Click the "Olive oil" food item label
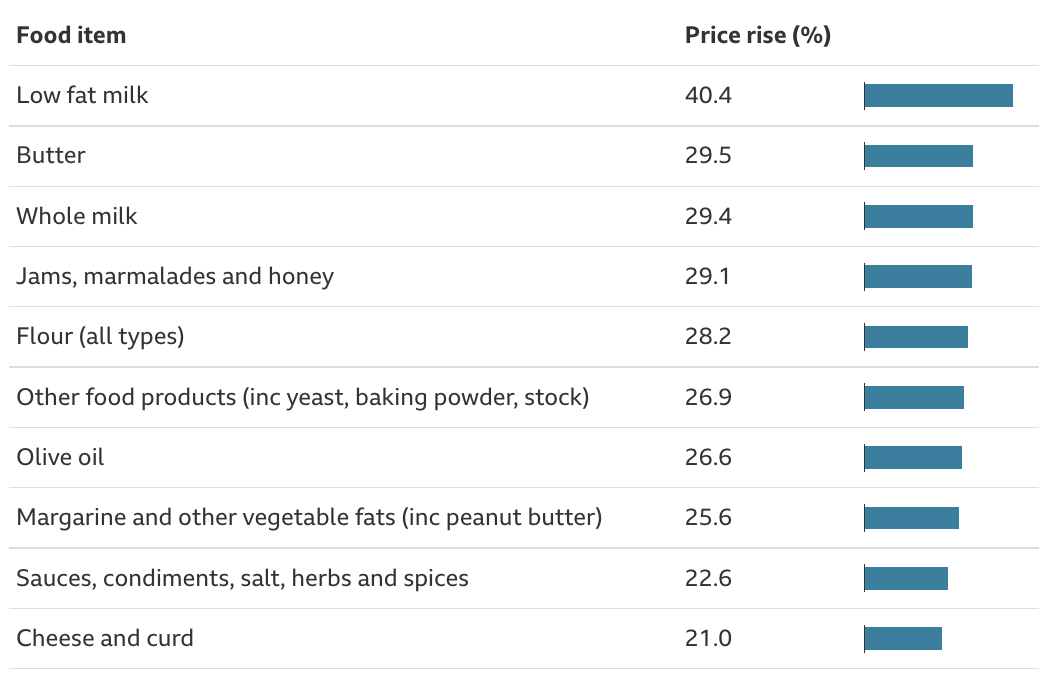Image resolution: width=1052 pixels, height=676 pixels. point(60,458)
